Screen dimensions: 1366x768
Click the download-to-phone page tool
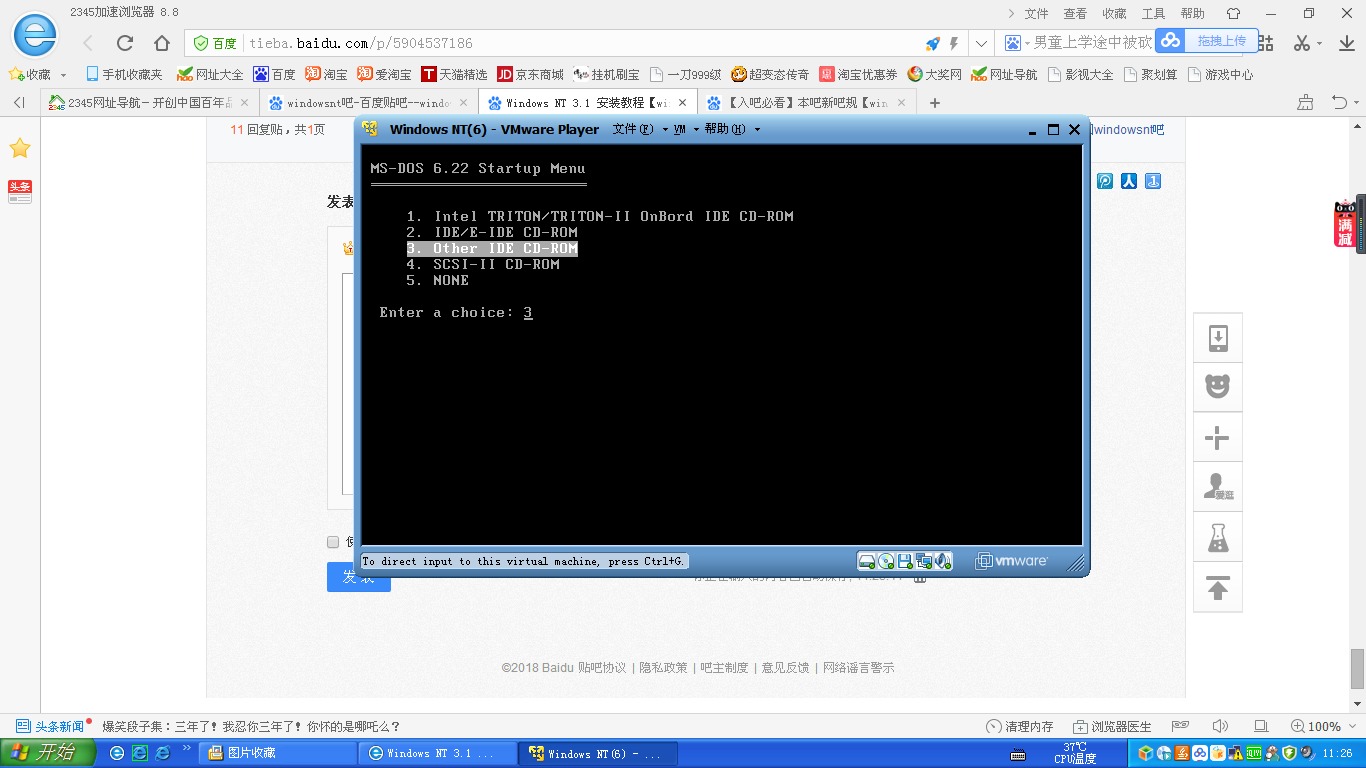1218,338
